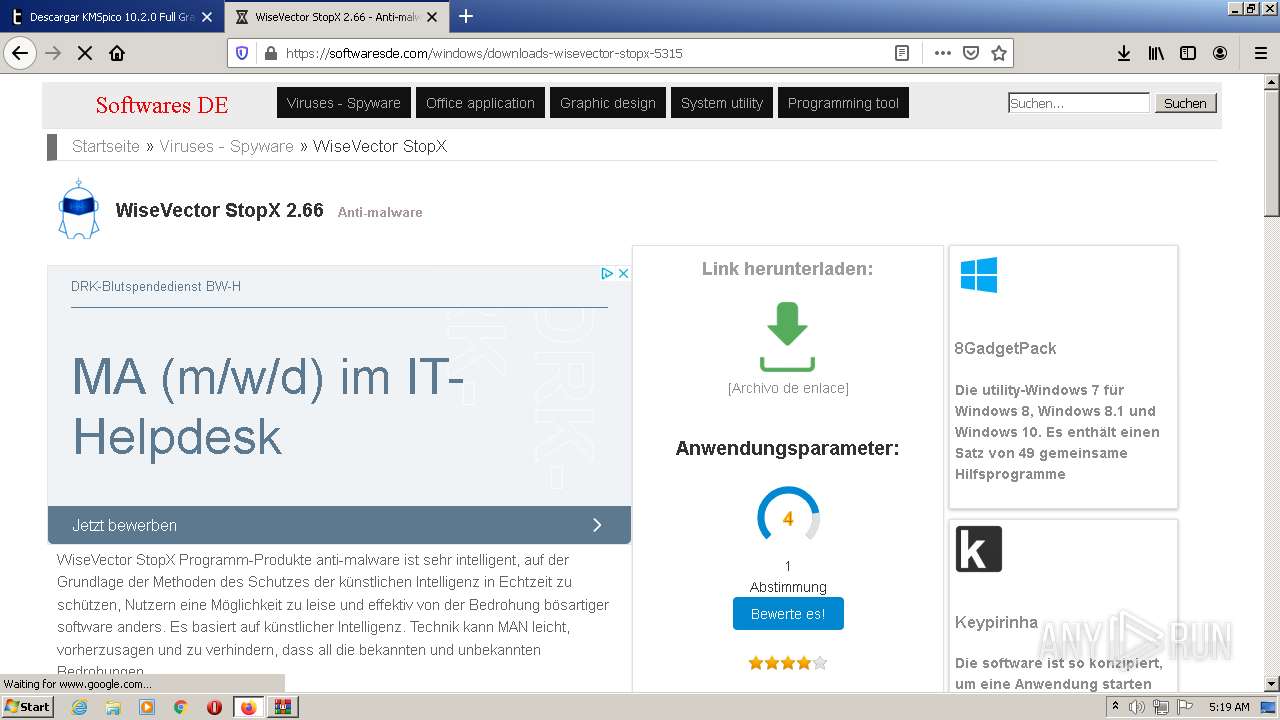Open the Archivo de enlace link

coord(788,388)
